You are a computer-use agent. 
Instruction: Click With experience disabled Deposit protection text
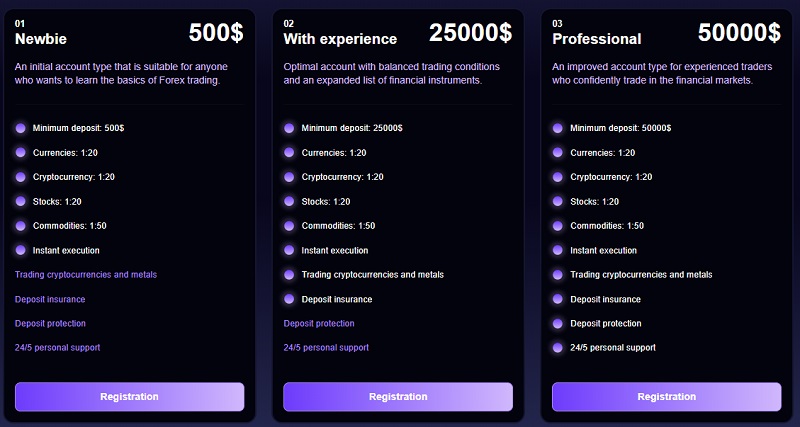pyautogui.click(x=319, y=323)
